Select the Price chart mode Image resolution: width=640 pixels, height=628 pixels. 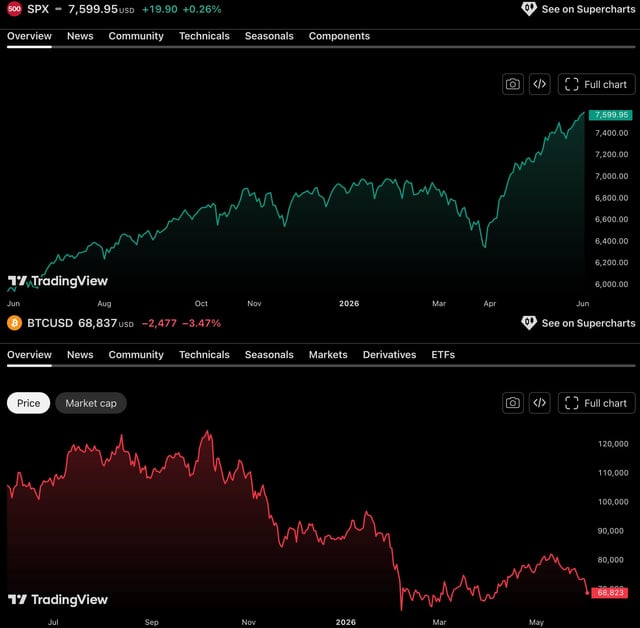pos(29,403)
